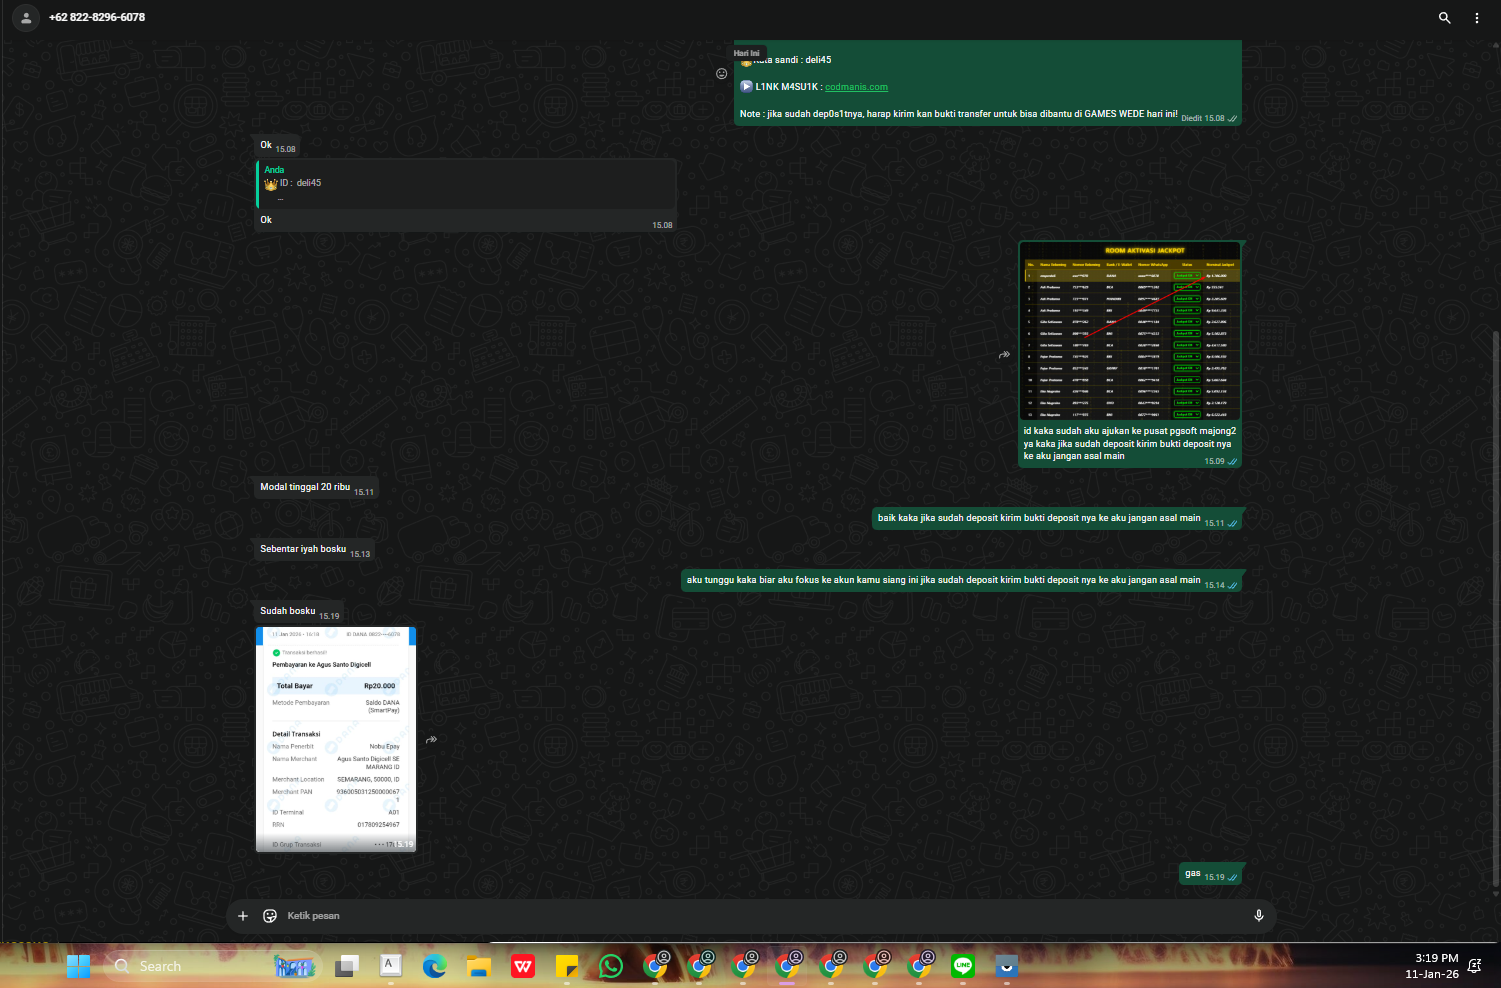Open notification center icon in system tray
The height and width of the screenshot is (988, 1501).
(x=1475, y=966)
